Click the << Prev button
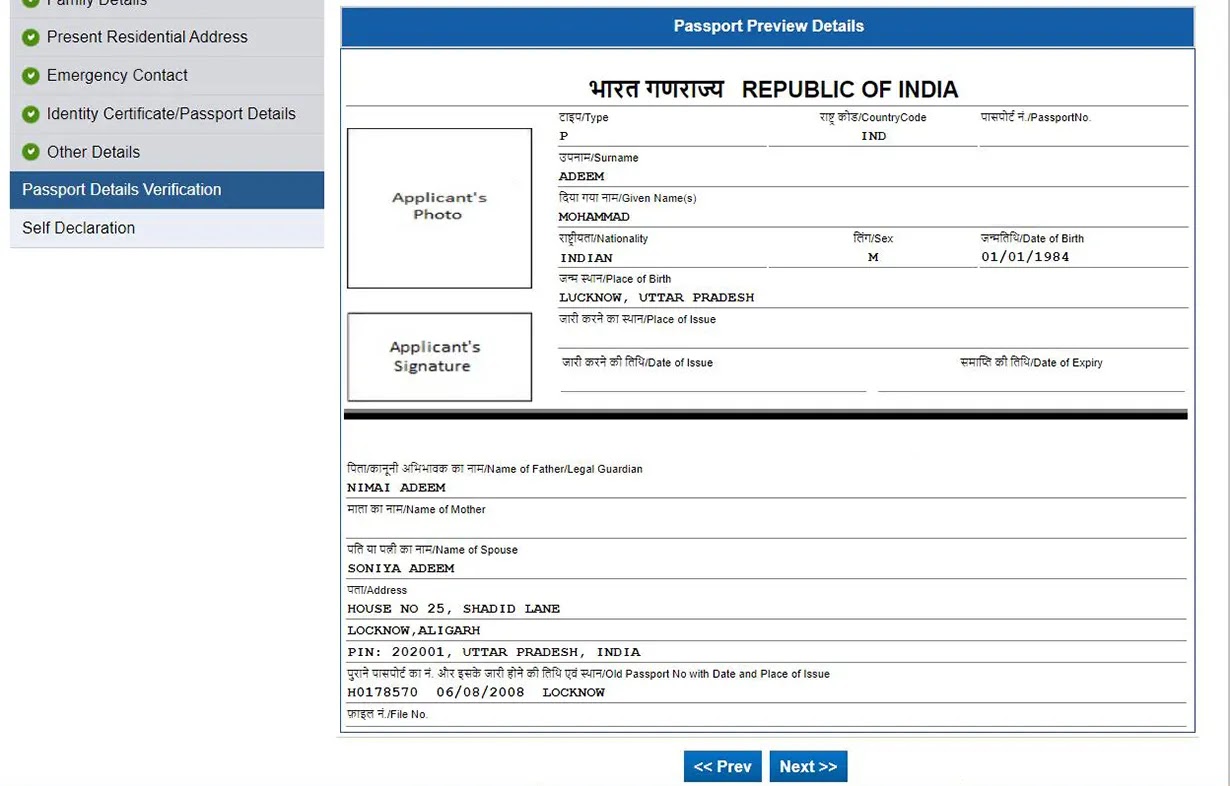Viewport: 1230px width, 786px height. 722,767
